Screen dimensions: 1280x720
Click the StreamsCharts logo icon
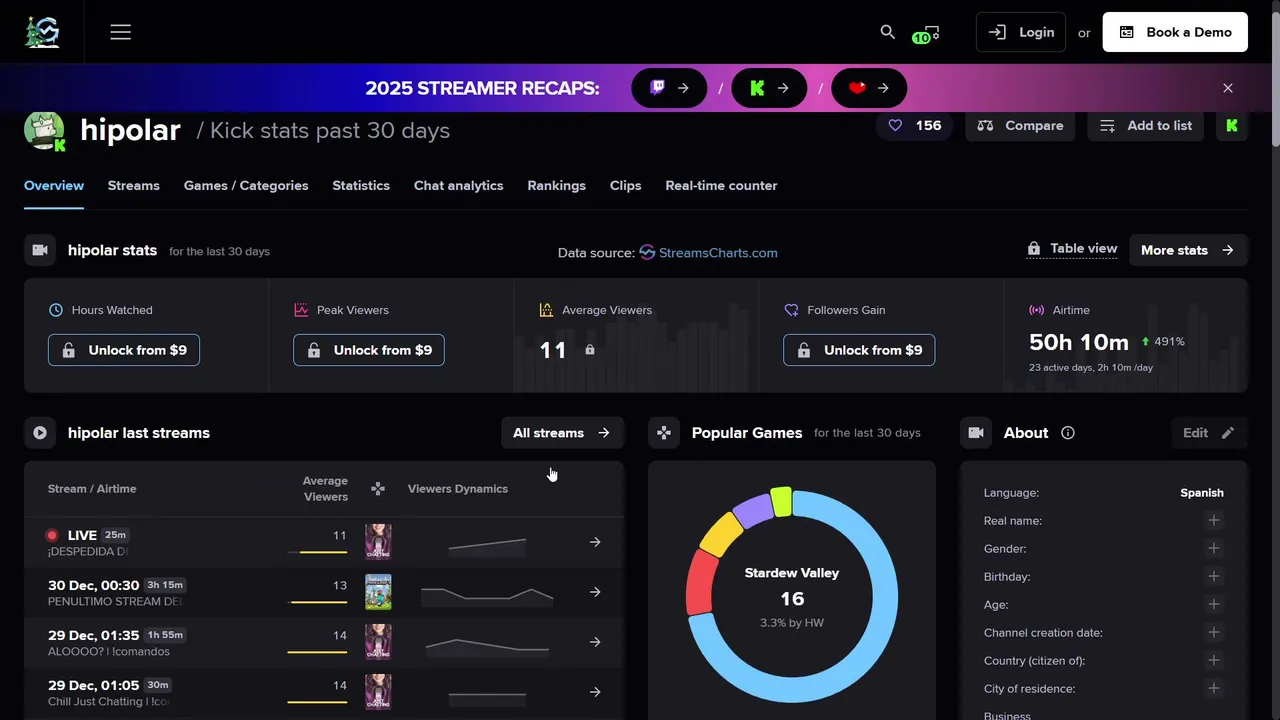(x=42, y=32)
